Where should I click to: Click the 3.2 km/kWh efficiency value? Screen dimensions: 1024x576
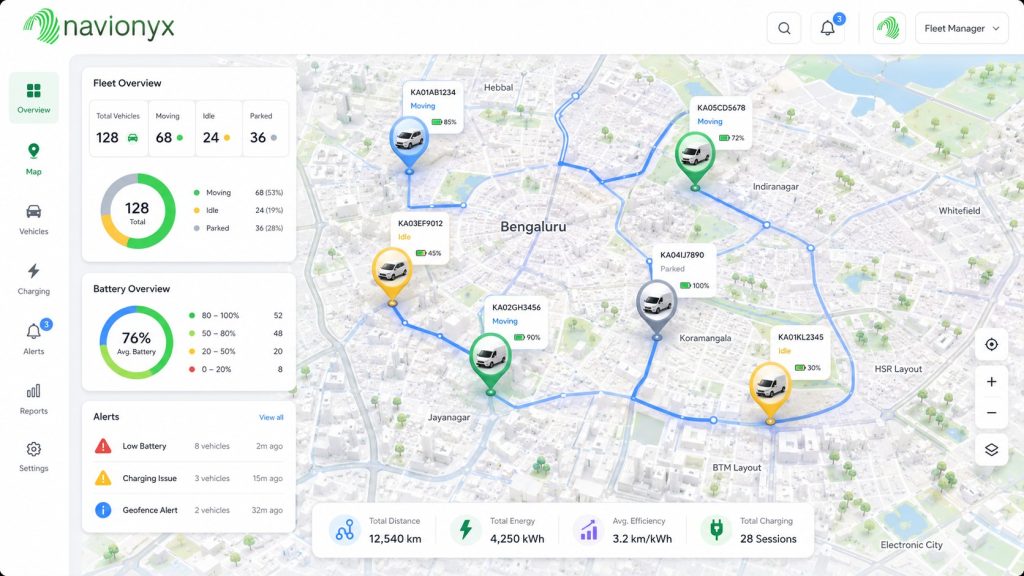coord(642,539)
